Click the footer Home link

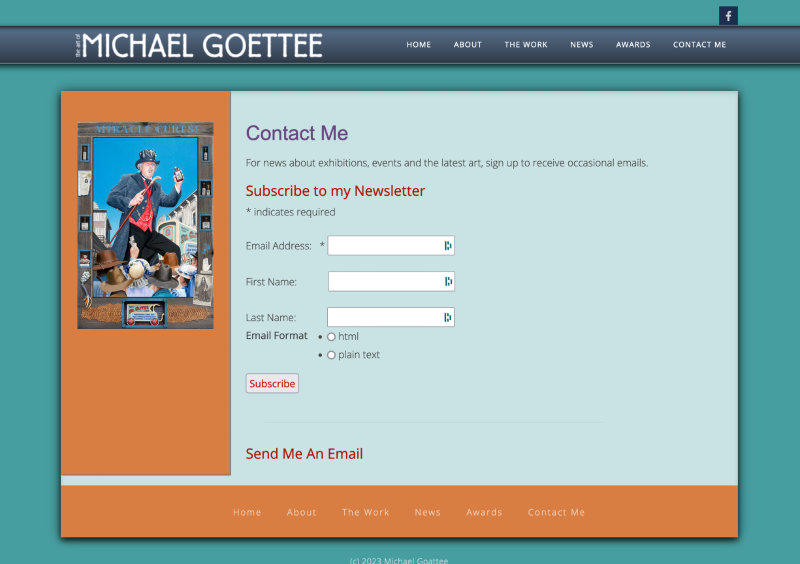coord(247,512)
